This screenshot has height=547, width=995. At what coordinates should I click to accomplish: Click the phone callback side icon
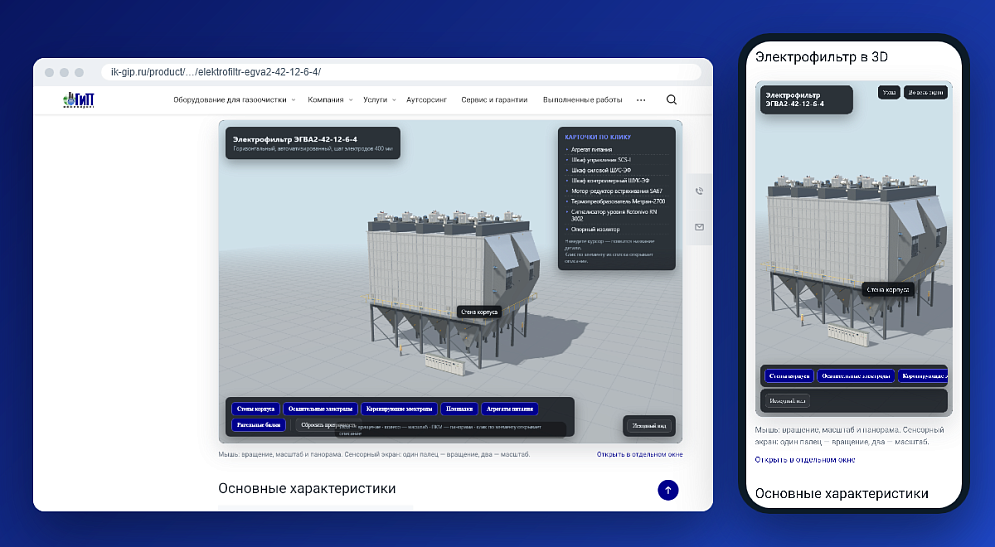click(699, 191)
